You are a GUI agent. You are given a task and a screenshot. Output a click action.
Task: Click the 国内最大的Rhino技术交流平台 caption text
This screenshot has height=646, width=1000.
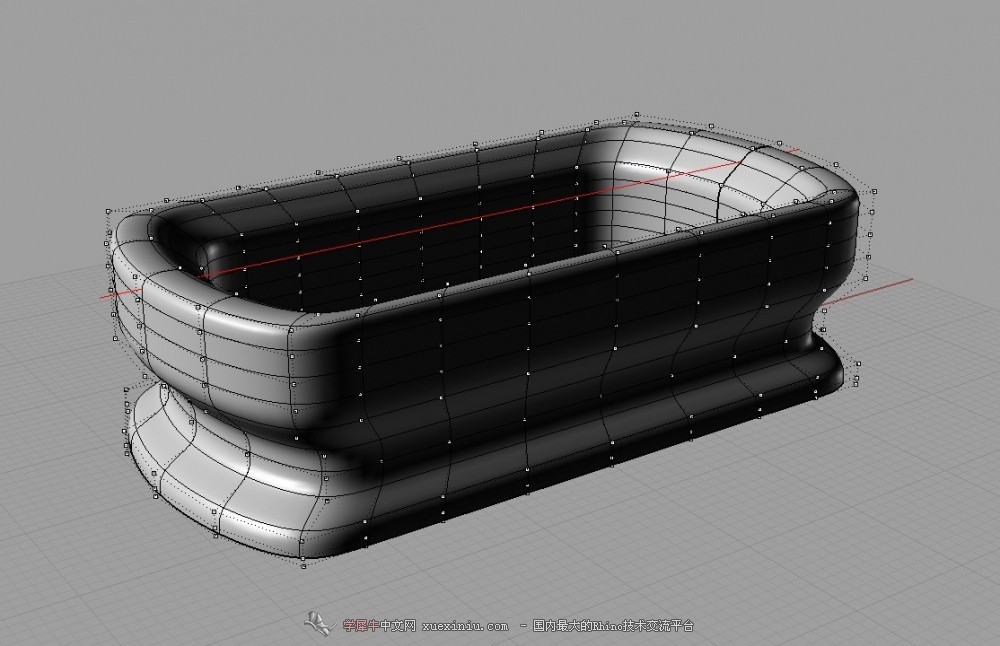pos(613,626)
